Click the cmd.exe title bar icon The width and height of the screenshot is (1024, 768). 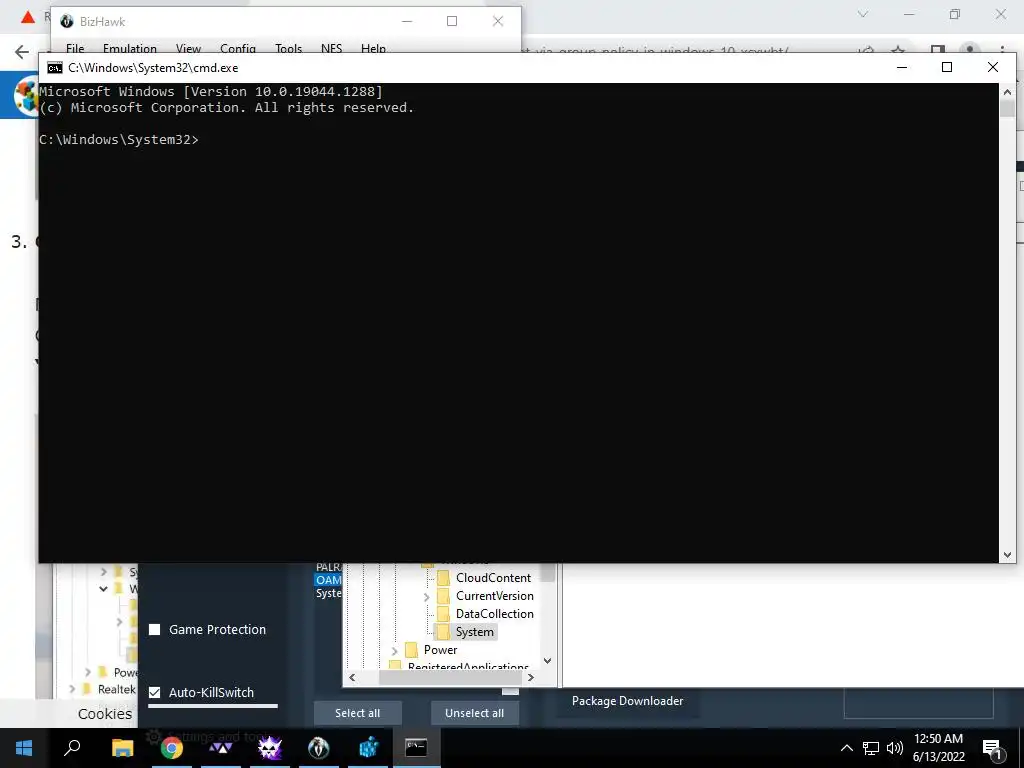[x=55, y=68]
